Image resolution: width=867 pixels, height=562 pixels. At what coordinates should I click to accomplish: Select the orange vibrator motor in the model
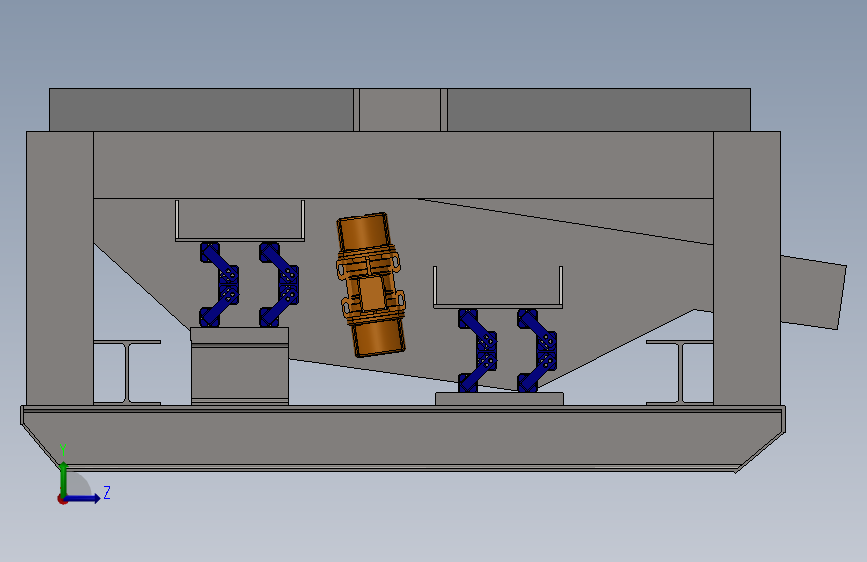370,284
